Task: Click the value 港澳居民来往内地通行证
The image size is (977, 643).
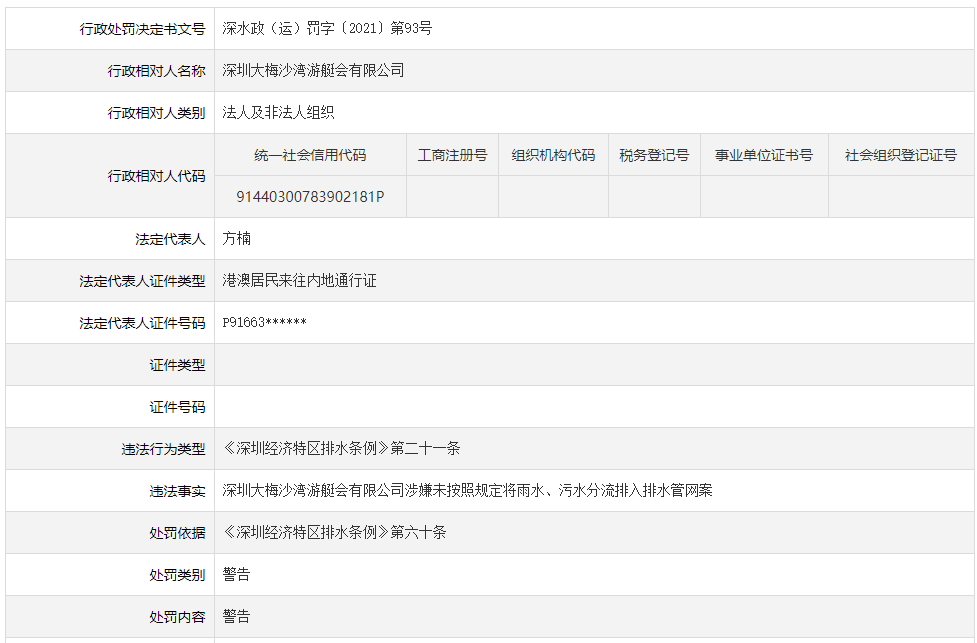Action: [300, 280]
